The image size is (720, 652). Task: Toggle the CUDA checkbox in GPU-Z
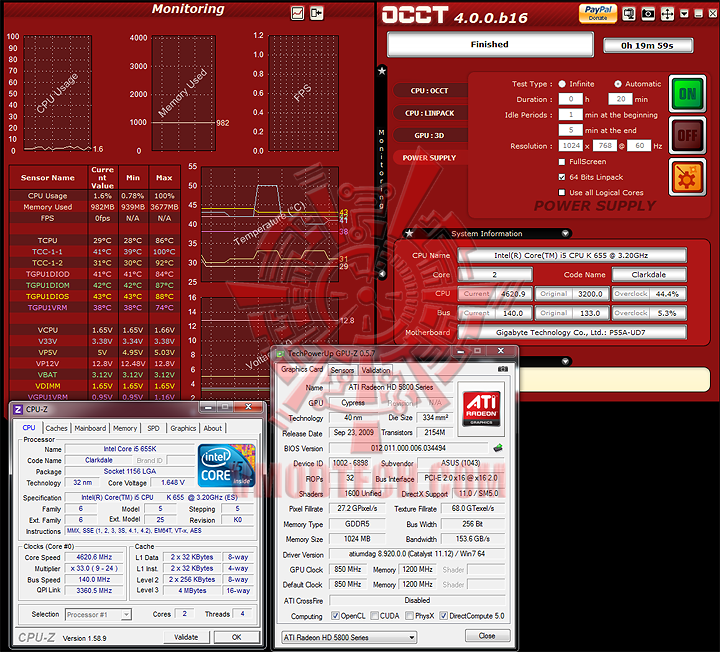[374, 616]
